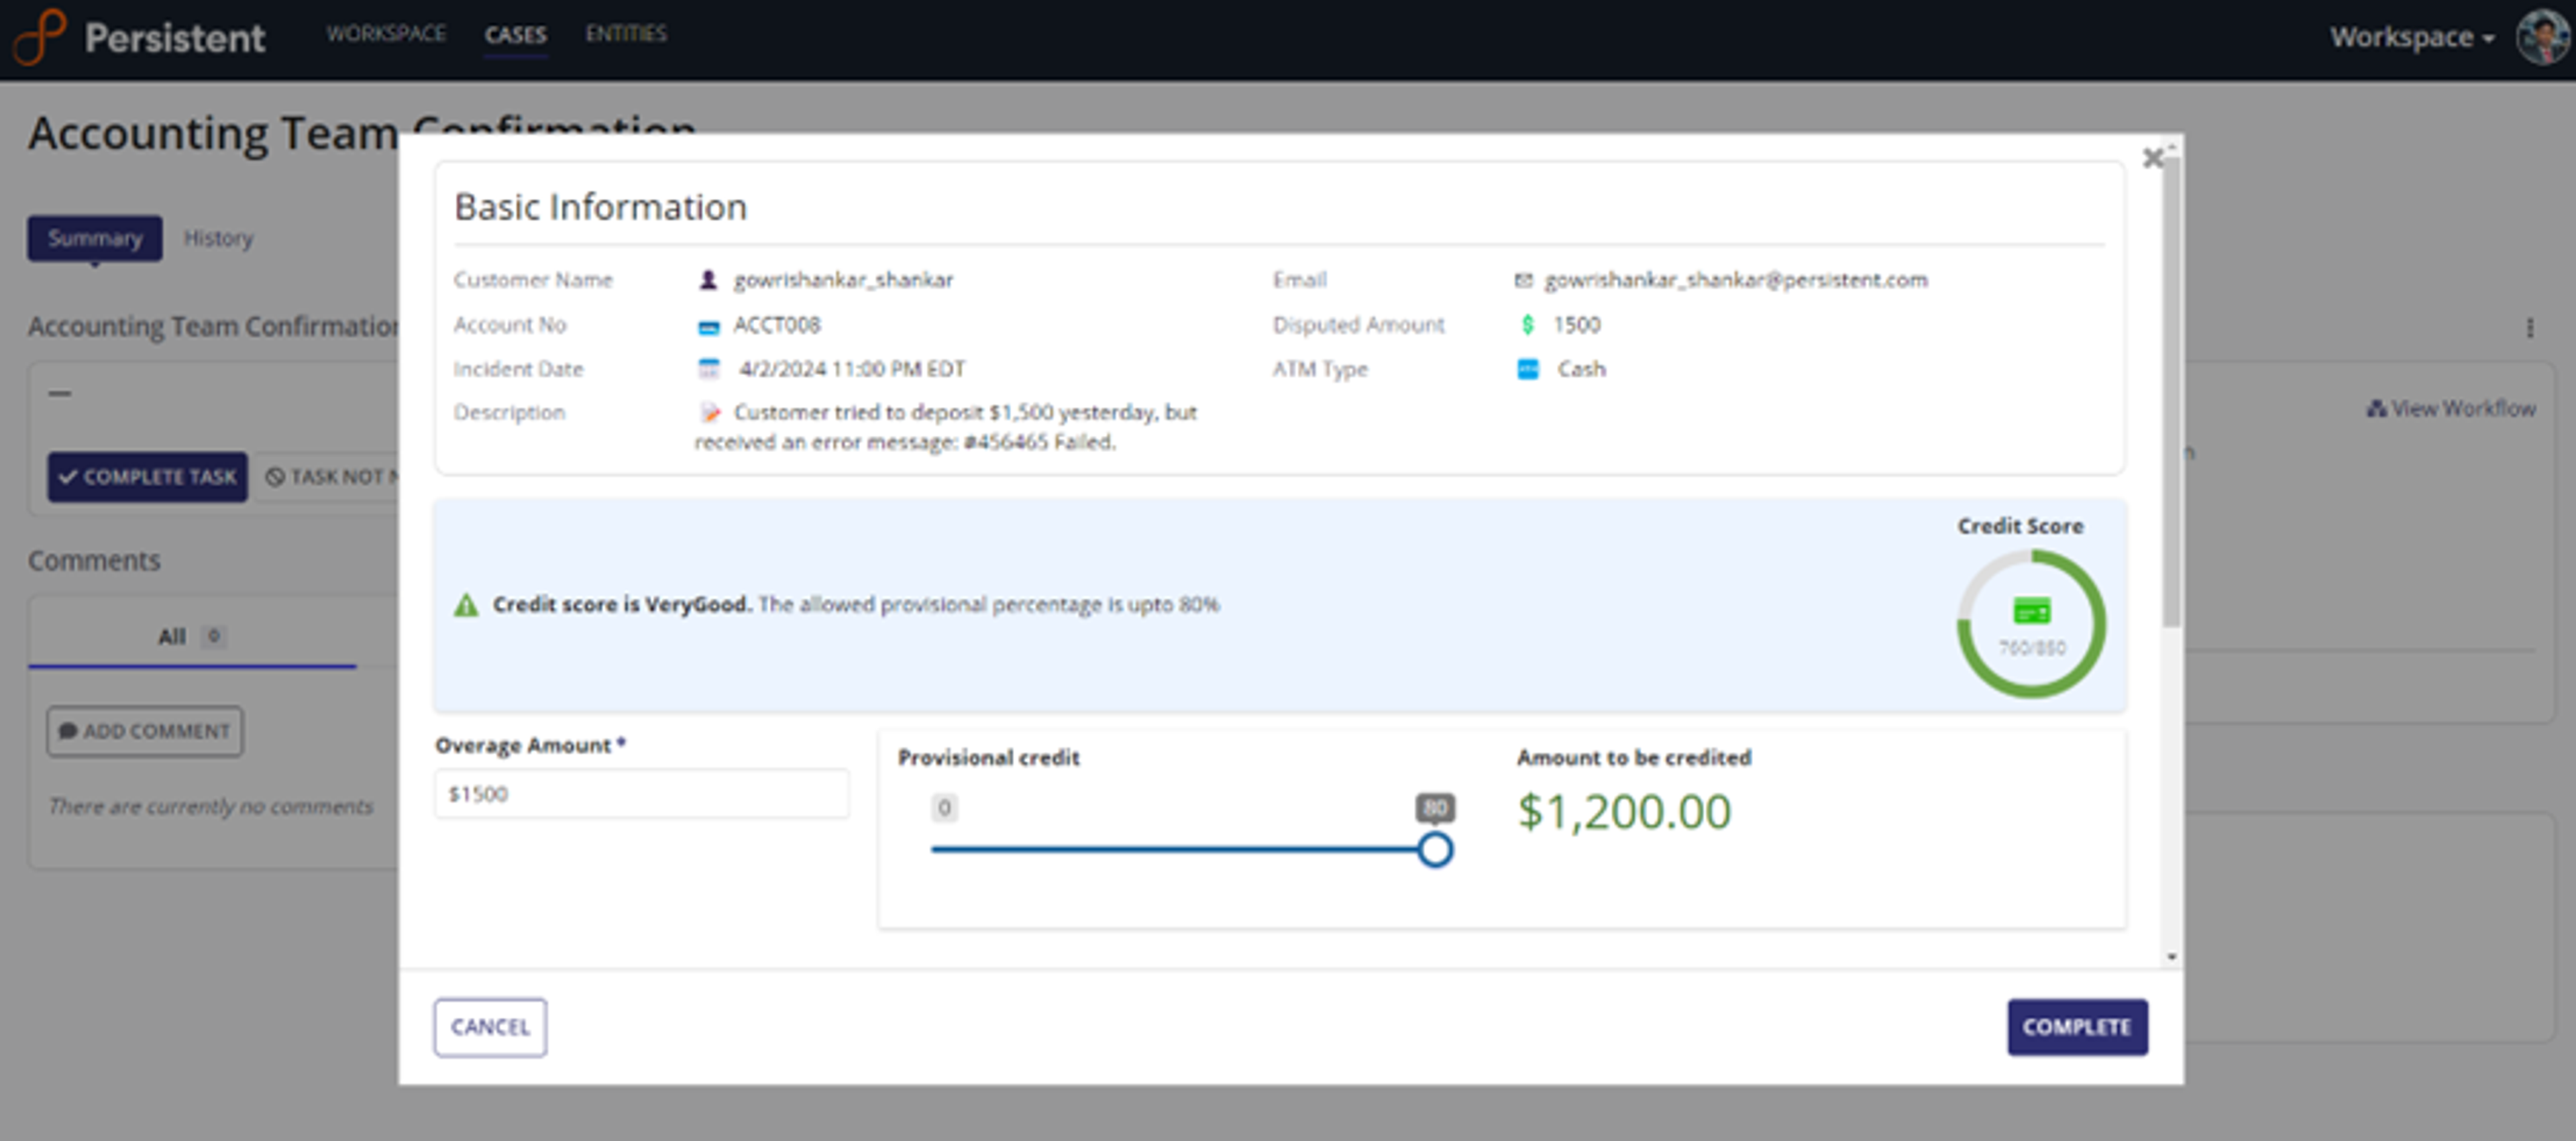Click the disputed amount dollar icon
Screen dimensions: 2576x1141
coord(1527,324)
